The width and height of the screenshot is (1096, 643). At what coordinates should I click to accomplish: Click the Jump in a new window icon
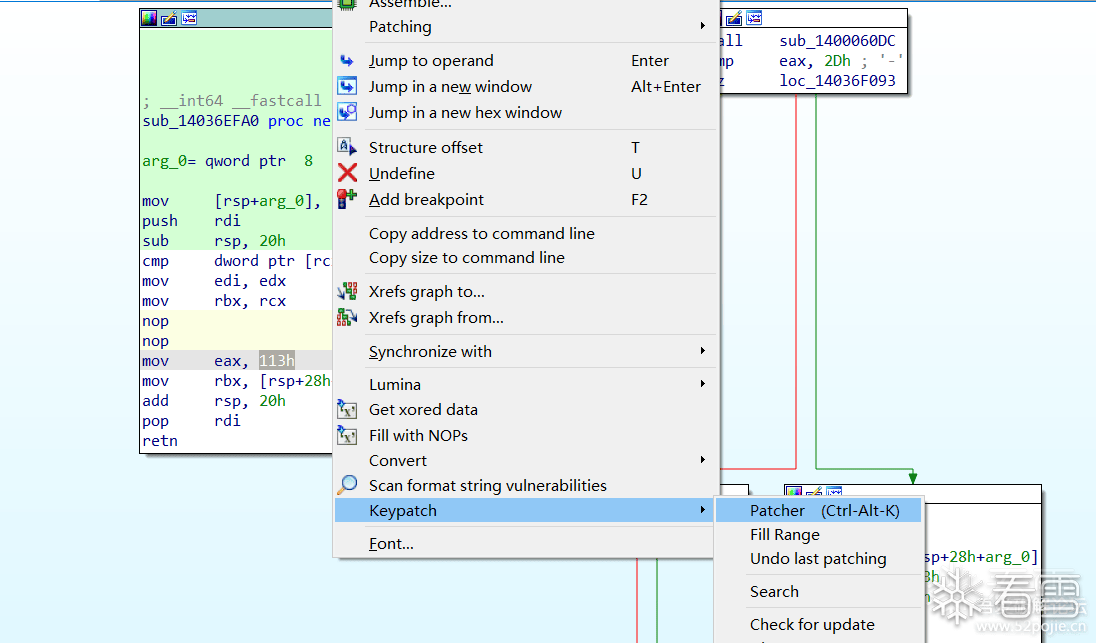pyautogui.click(x=347, y=87)
